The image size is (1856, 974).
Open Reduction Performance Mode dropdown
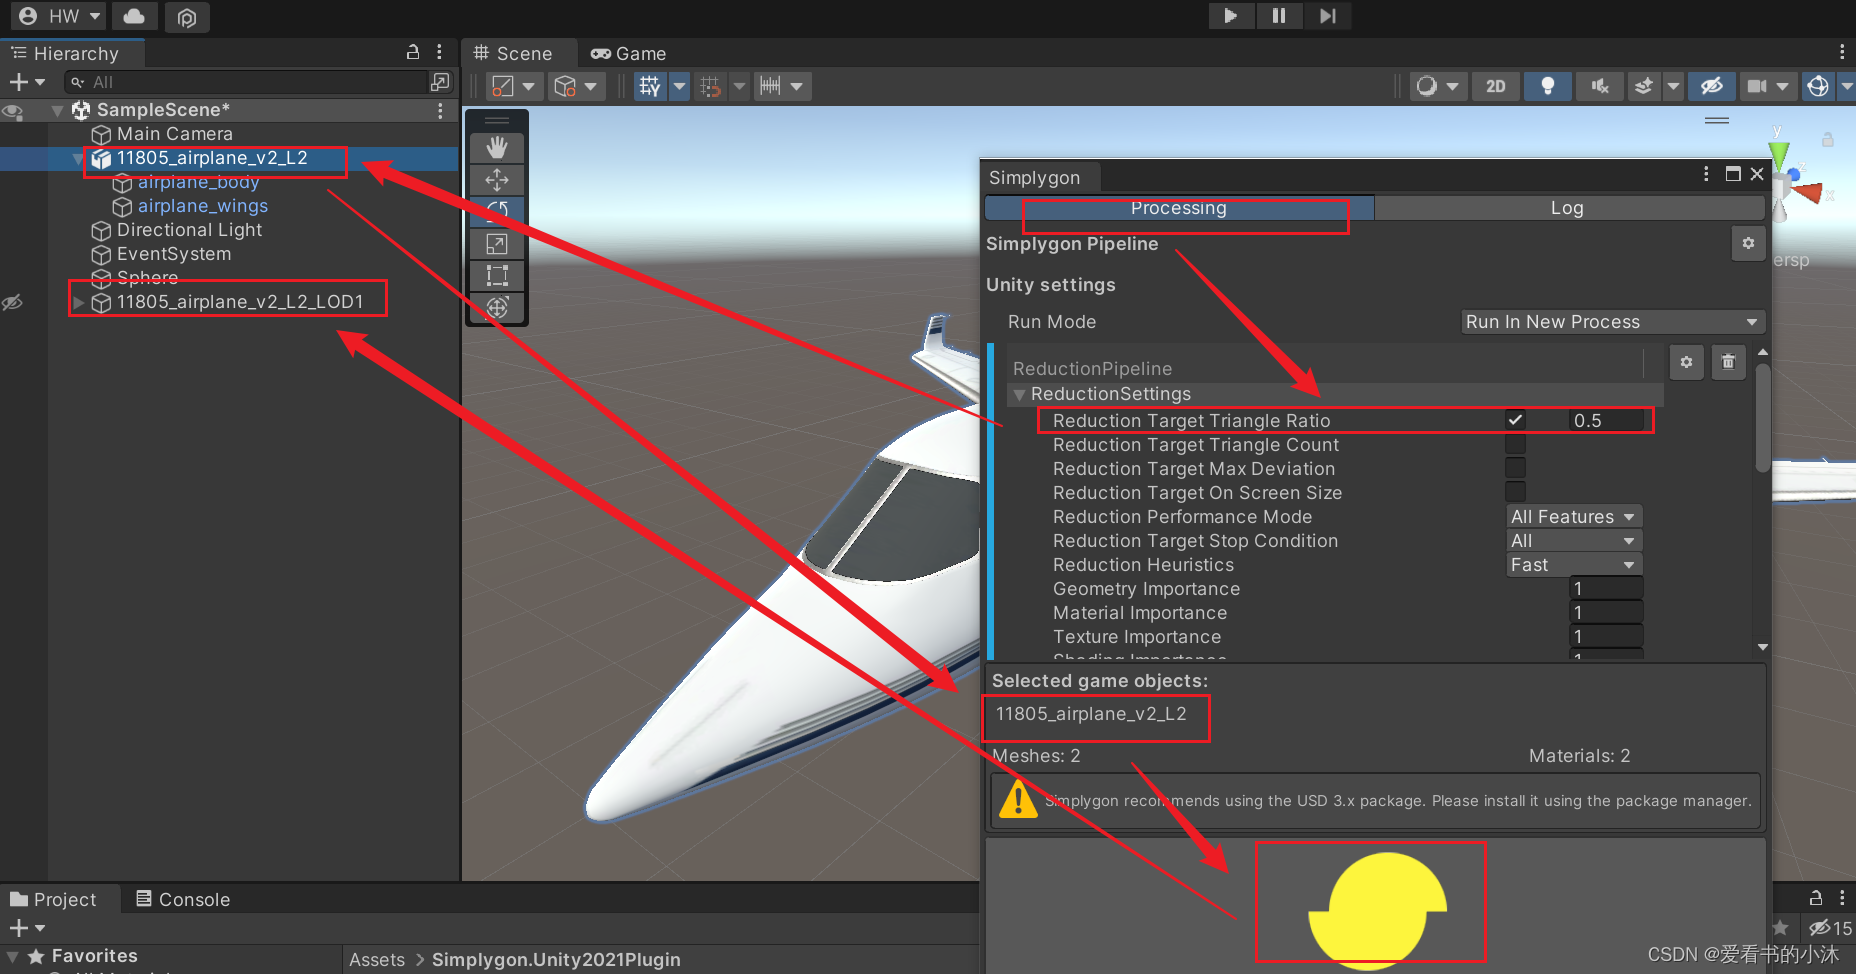1574,517
